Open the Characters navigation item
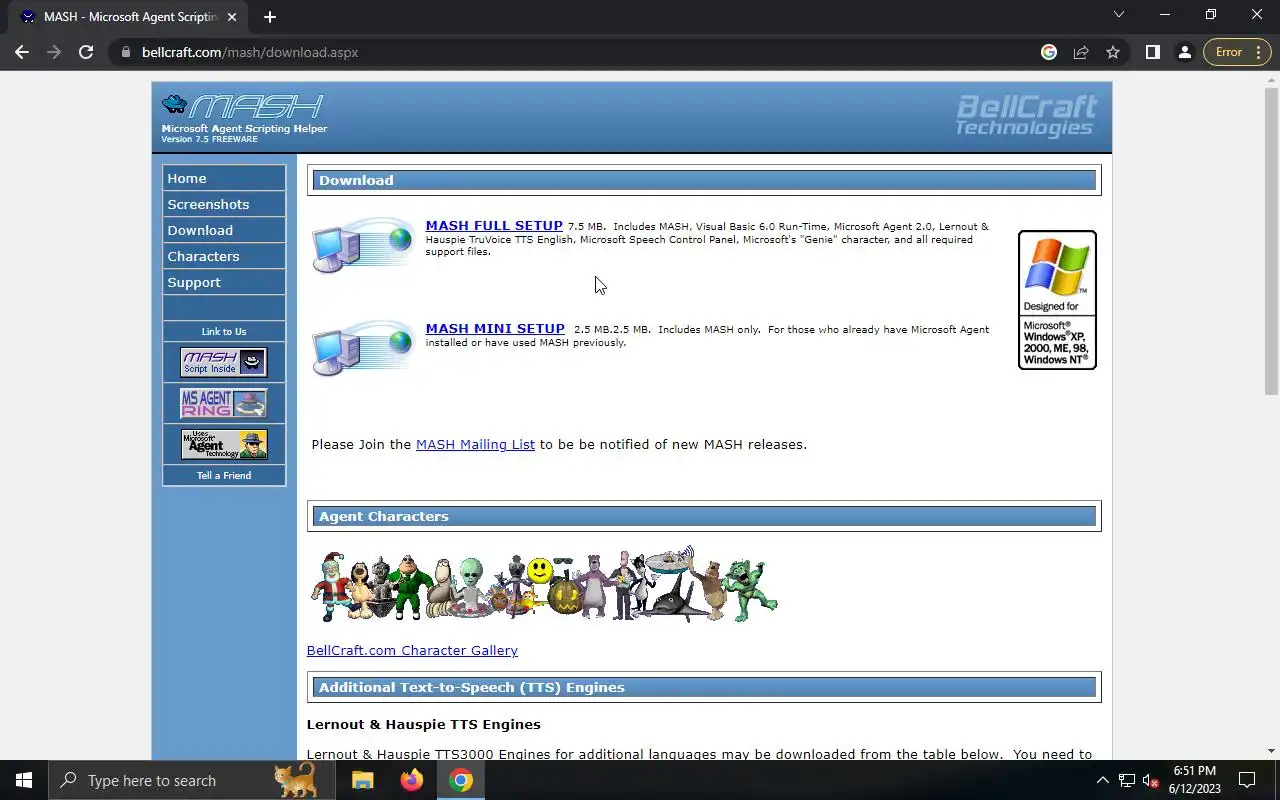This screenshot has height=800, width=1280. 224,256
